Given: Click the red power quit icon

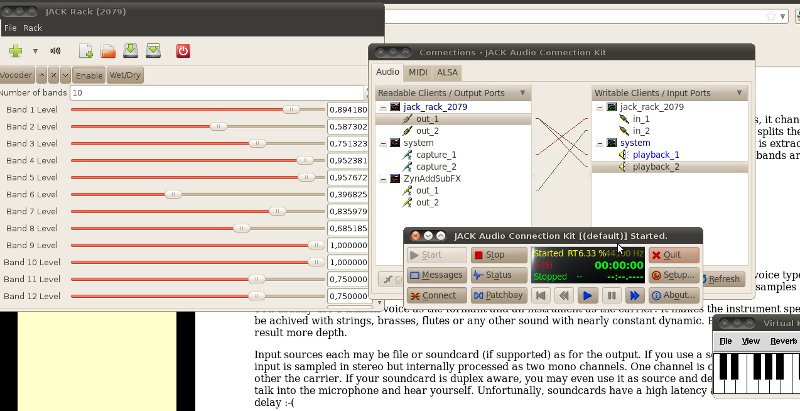Looking at the screenshot, I should coord(183,50).
